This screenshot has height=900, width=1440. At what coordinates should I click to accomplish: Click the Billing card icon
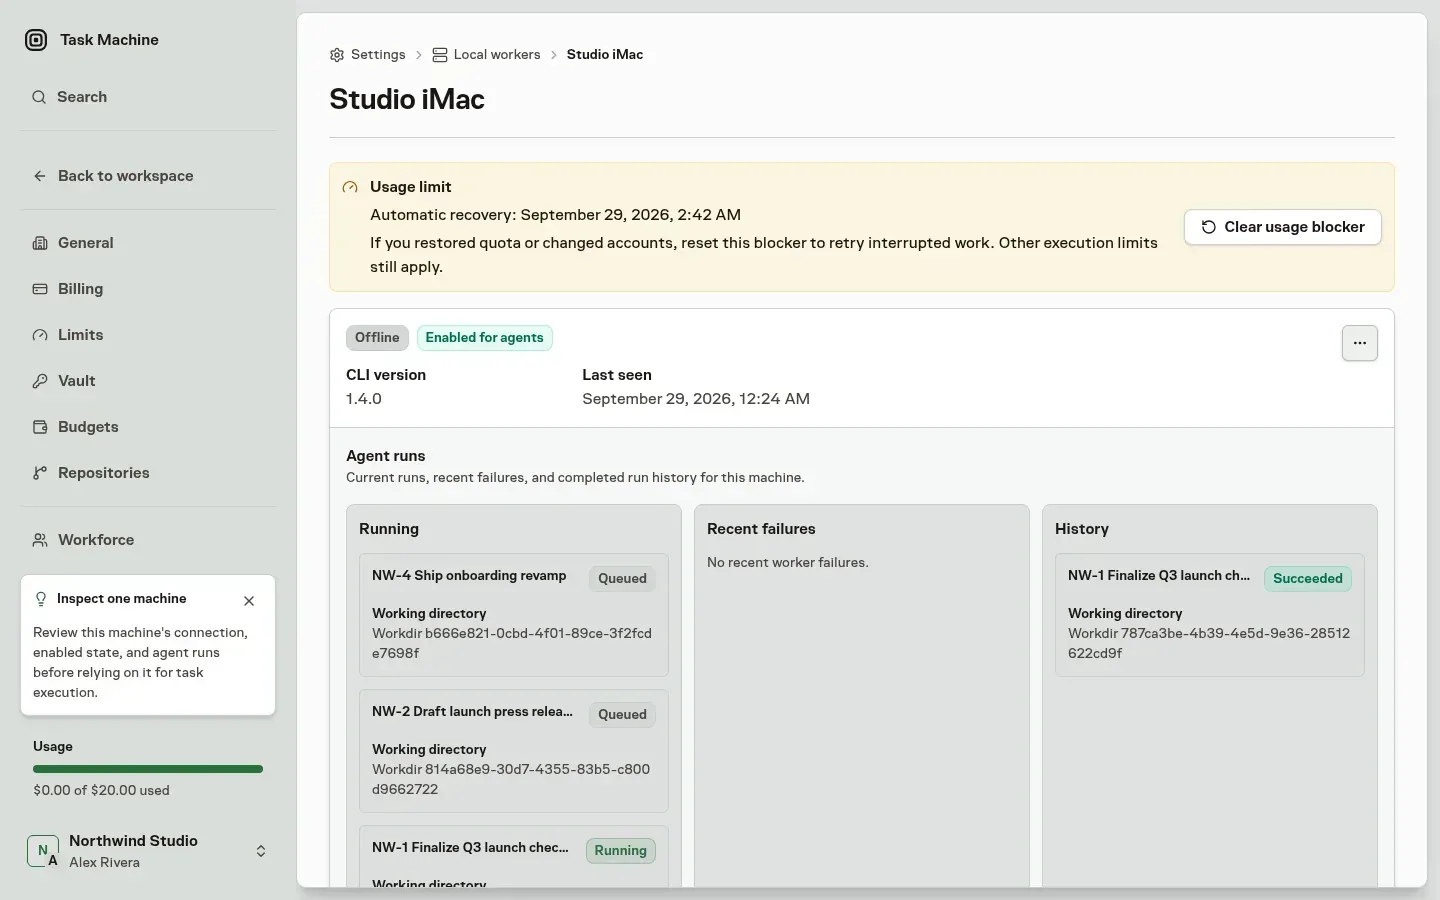40,289
